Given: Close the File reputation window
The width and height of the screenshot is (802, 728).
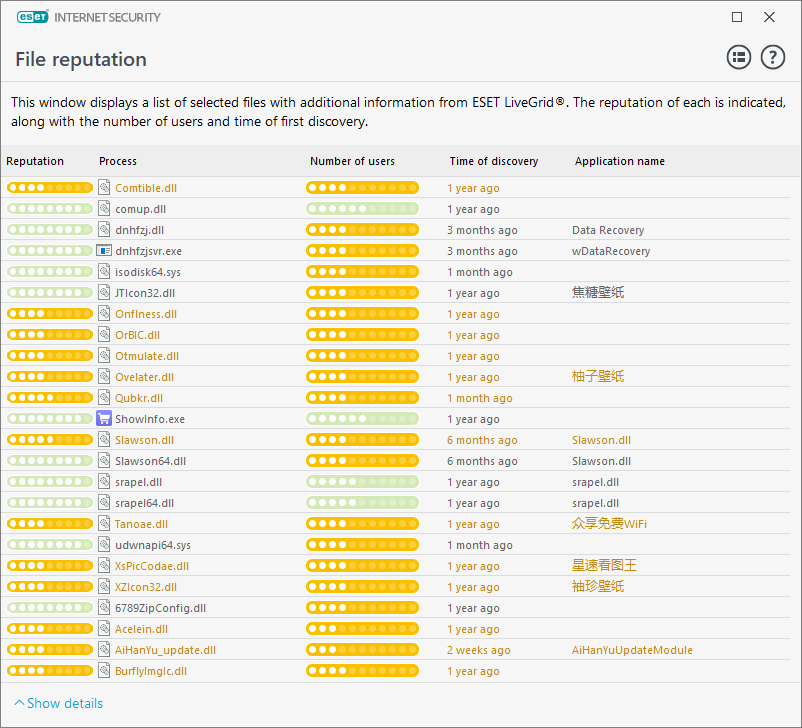Looking at the screenshot, I should pos(769,17).
